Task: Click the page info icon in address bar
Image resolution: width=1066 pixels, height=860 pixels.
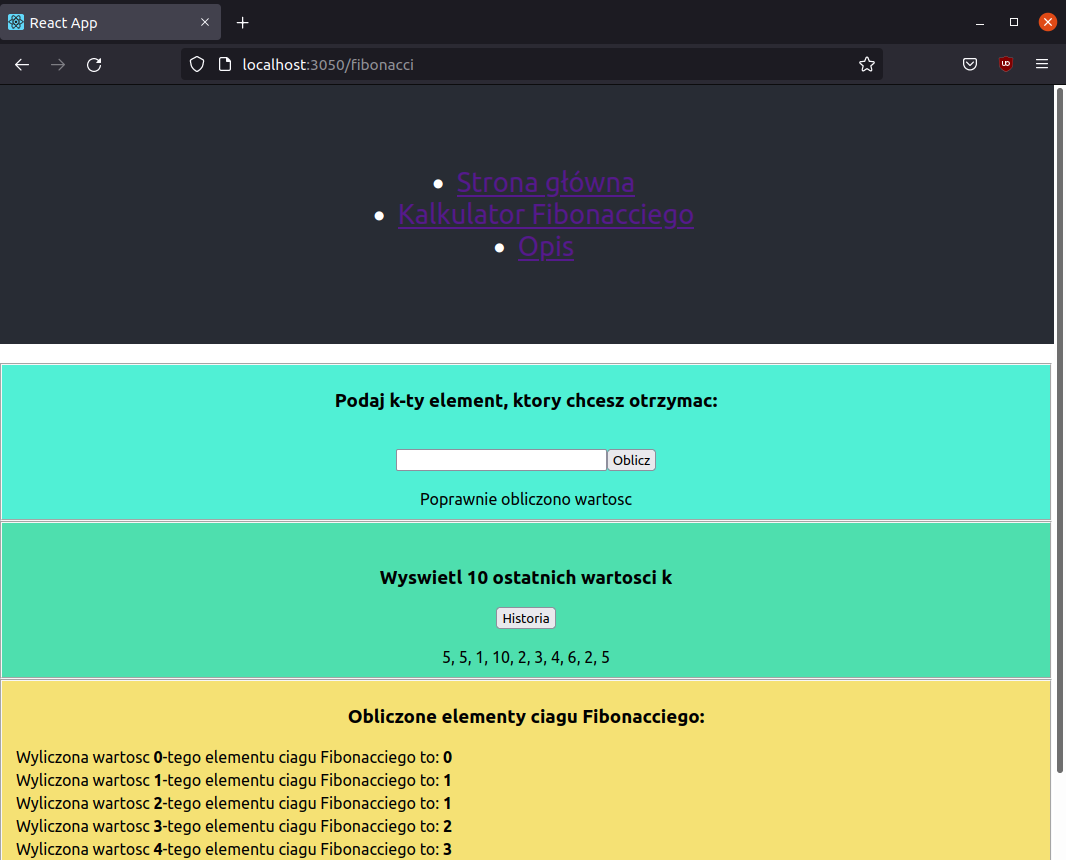Action: point(225,65)
